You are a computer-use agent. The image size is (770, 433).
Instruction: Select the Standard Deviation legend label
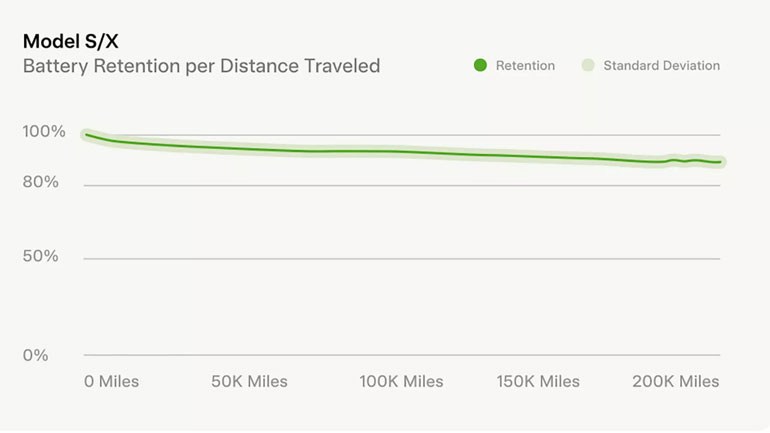pyautogui.click(x=661, y=66)
